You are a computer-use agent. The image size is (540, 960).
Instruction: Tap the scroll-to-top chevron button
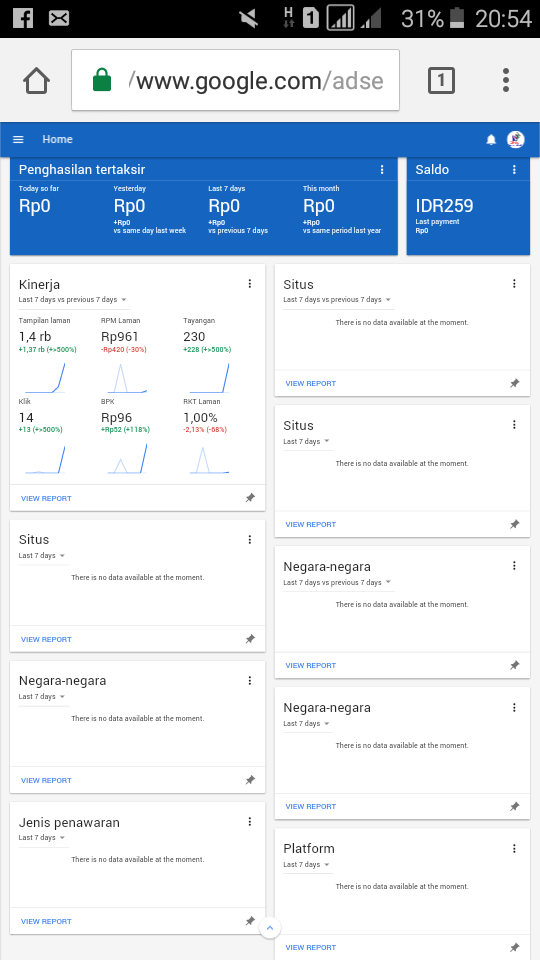point(270,927)
